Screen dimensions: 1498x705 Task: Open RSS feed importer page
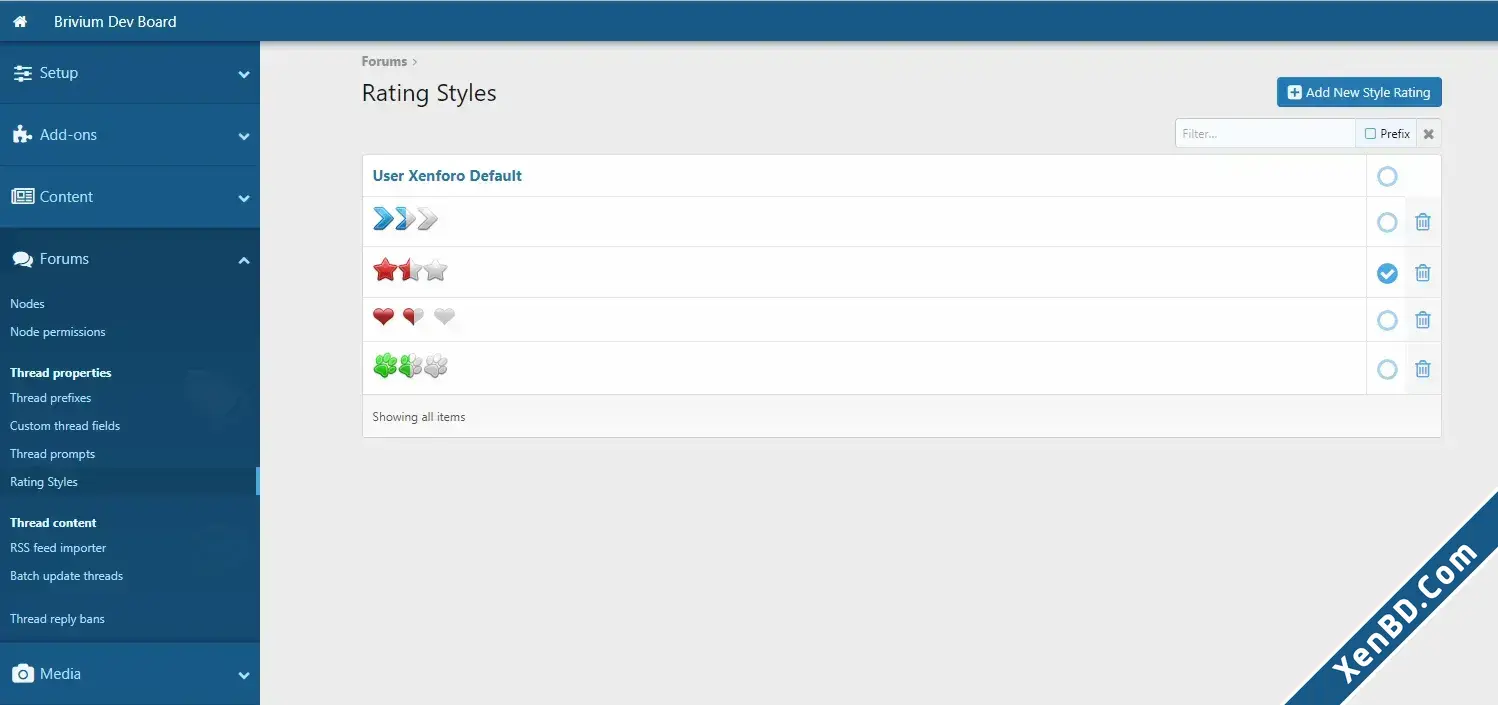coord(58,548)
